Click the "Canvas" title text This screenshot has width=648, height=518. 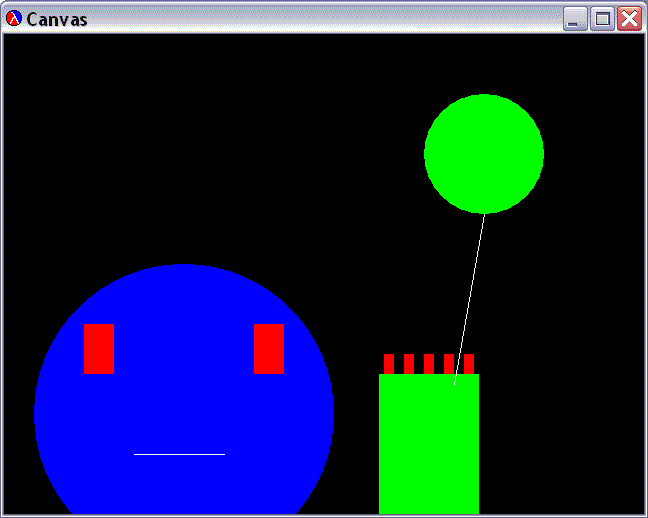tap(56, 19)
